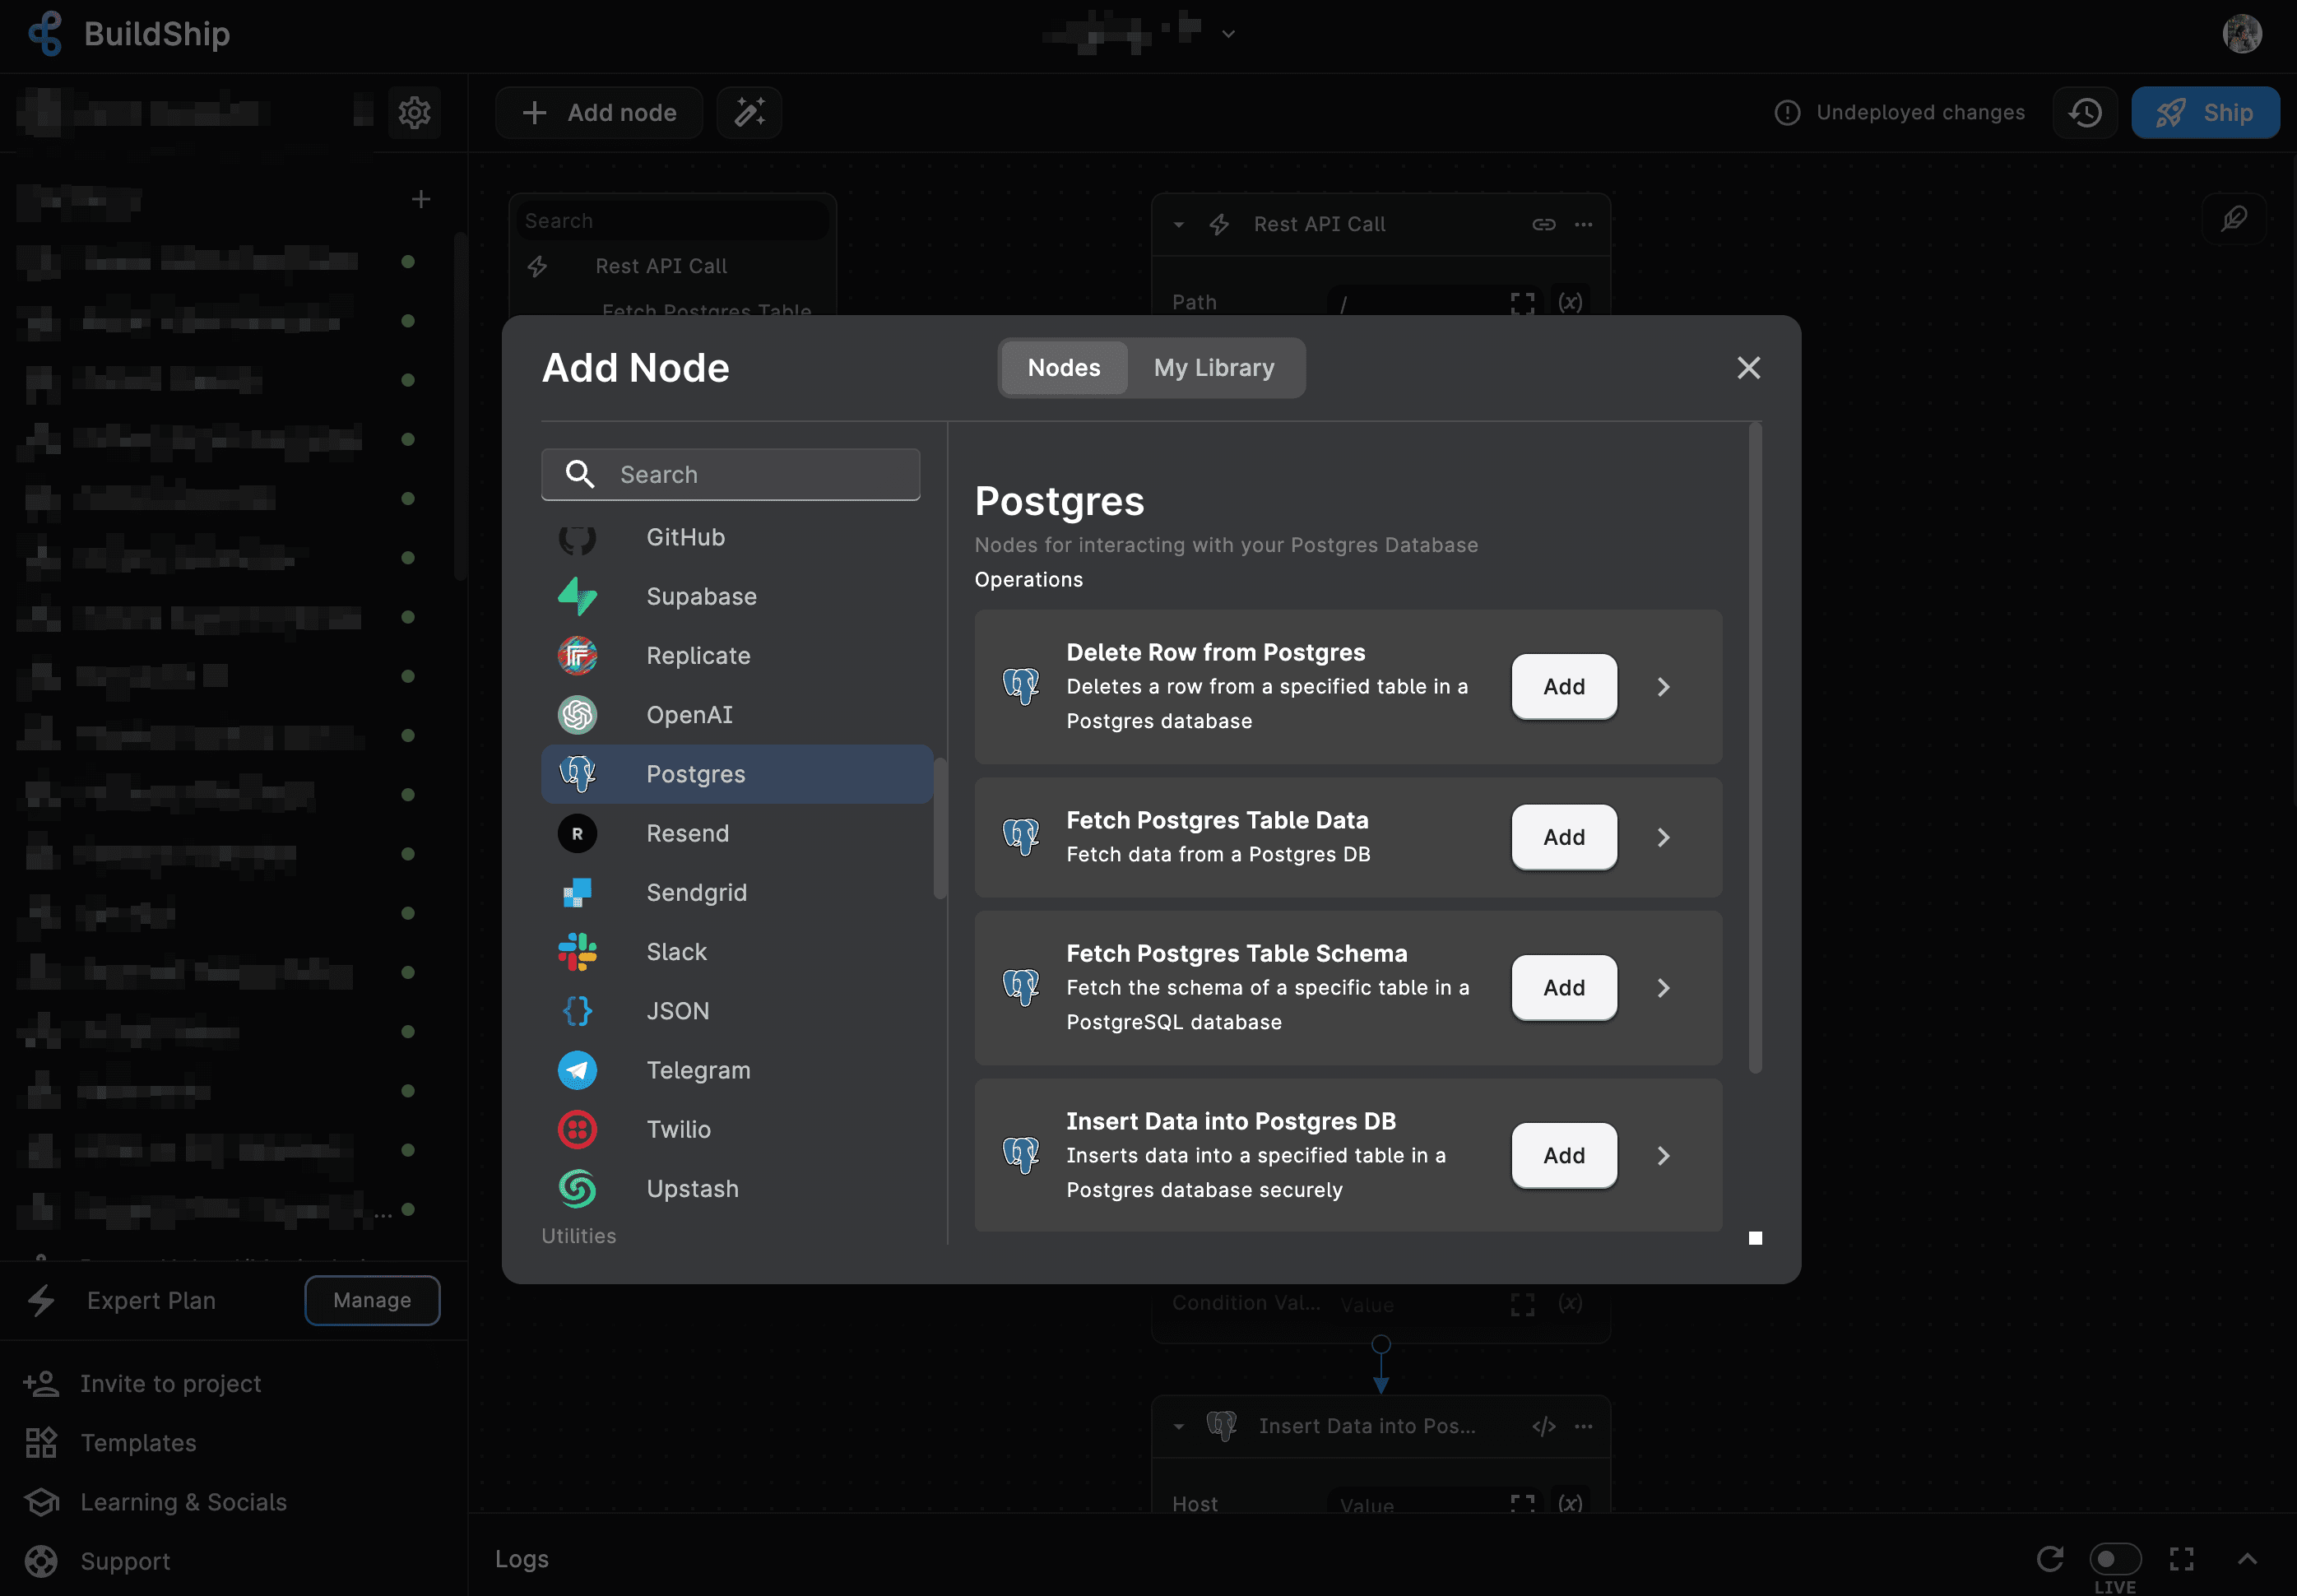Viewport: 2297px width, 1596px height.
Task: Open the OpenAI nodes category
Action: (689, 715)
